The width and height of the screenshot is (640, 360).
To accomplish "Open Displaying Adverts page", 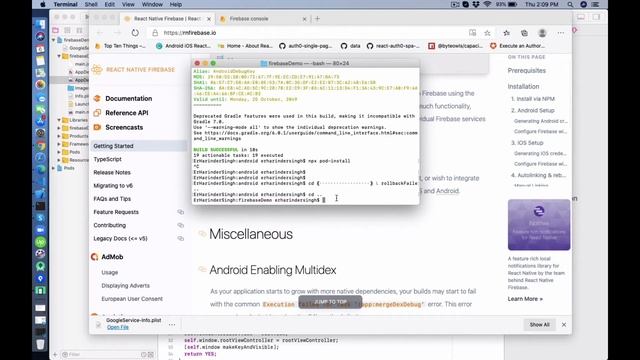I will point(125,286).
